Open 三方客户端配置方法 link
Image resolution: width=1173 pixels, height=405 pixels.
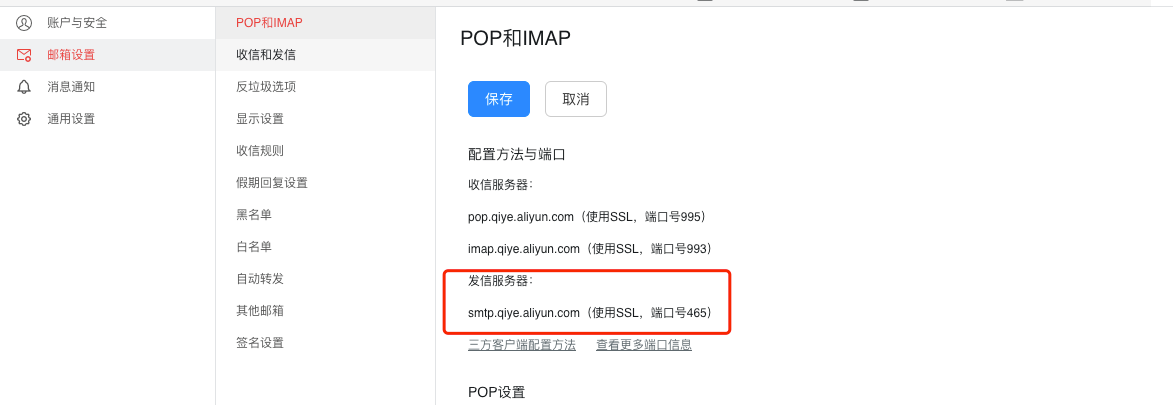522,345
